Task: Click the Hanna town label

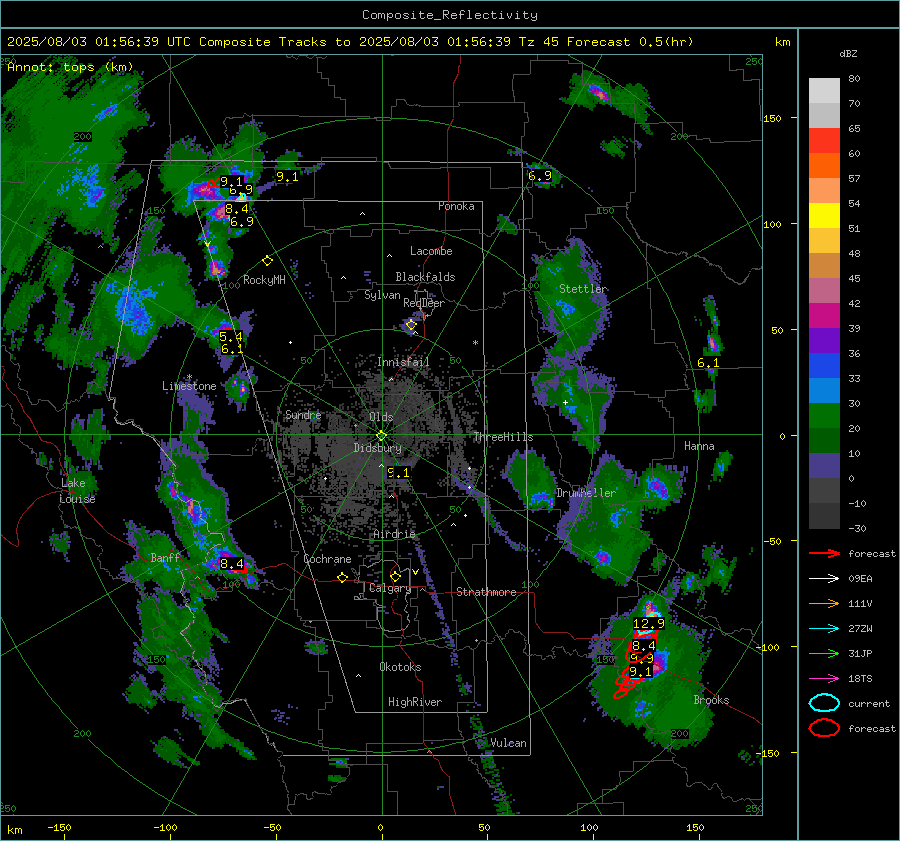Action: [699, 446]
